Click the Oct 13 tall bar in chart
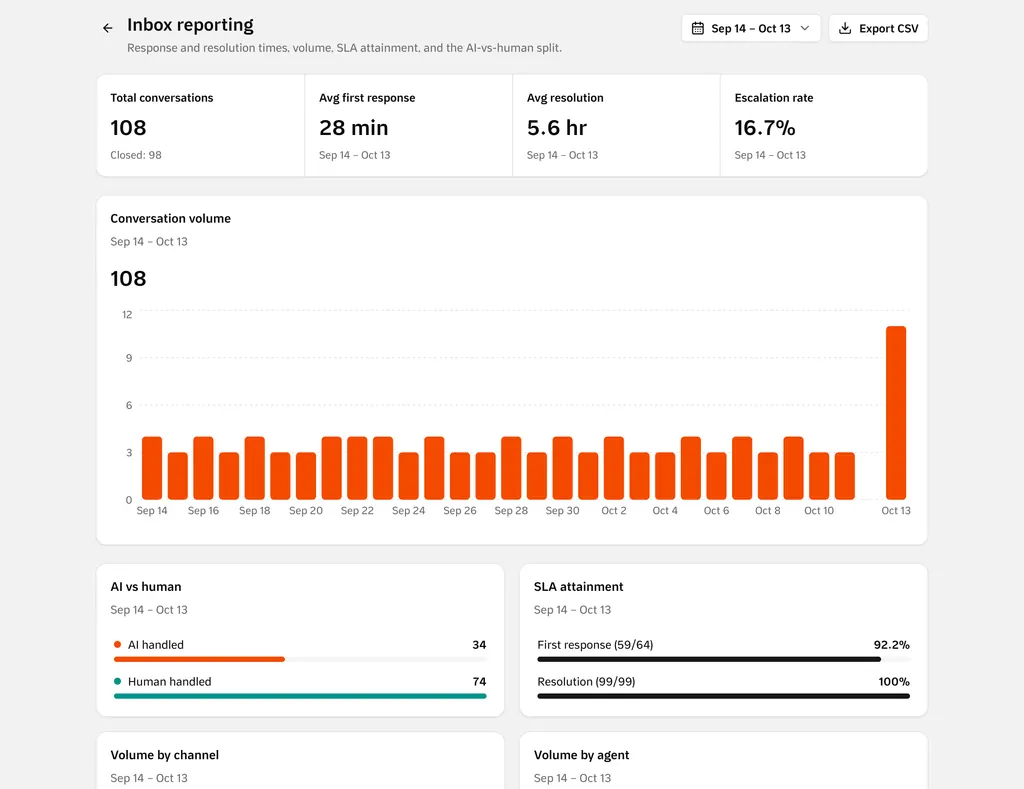This screenshot has width=1024, height=789. pyautogui.click(x=895, y=413)
